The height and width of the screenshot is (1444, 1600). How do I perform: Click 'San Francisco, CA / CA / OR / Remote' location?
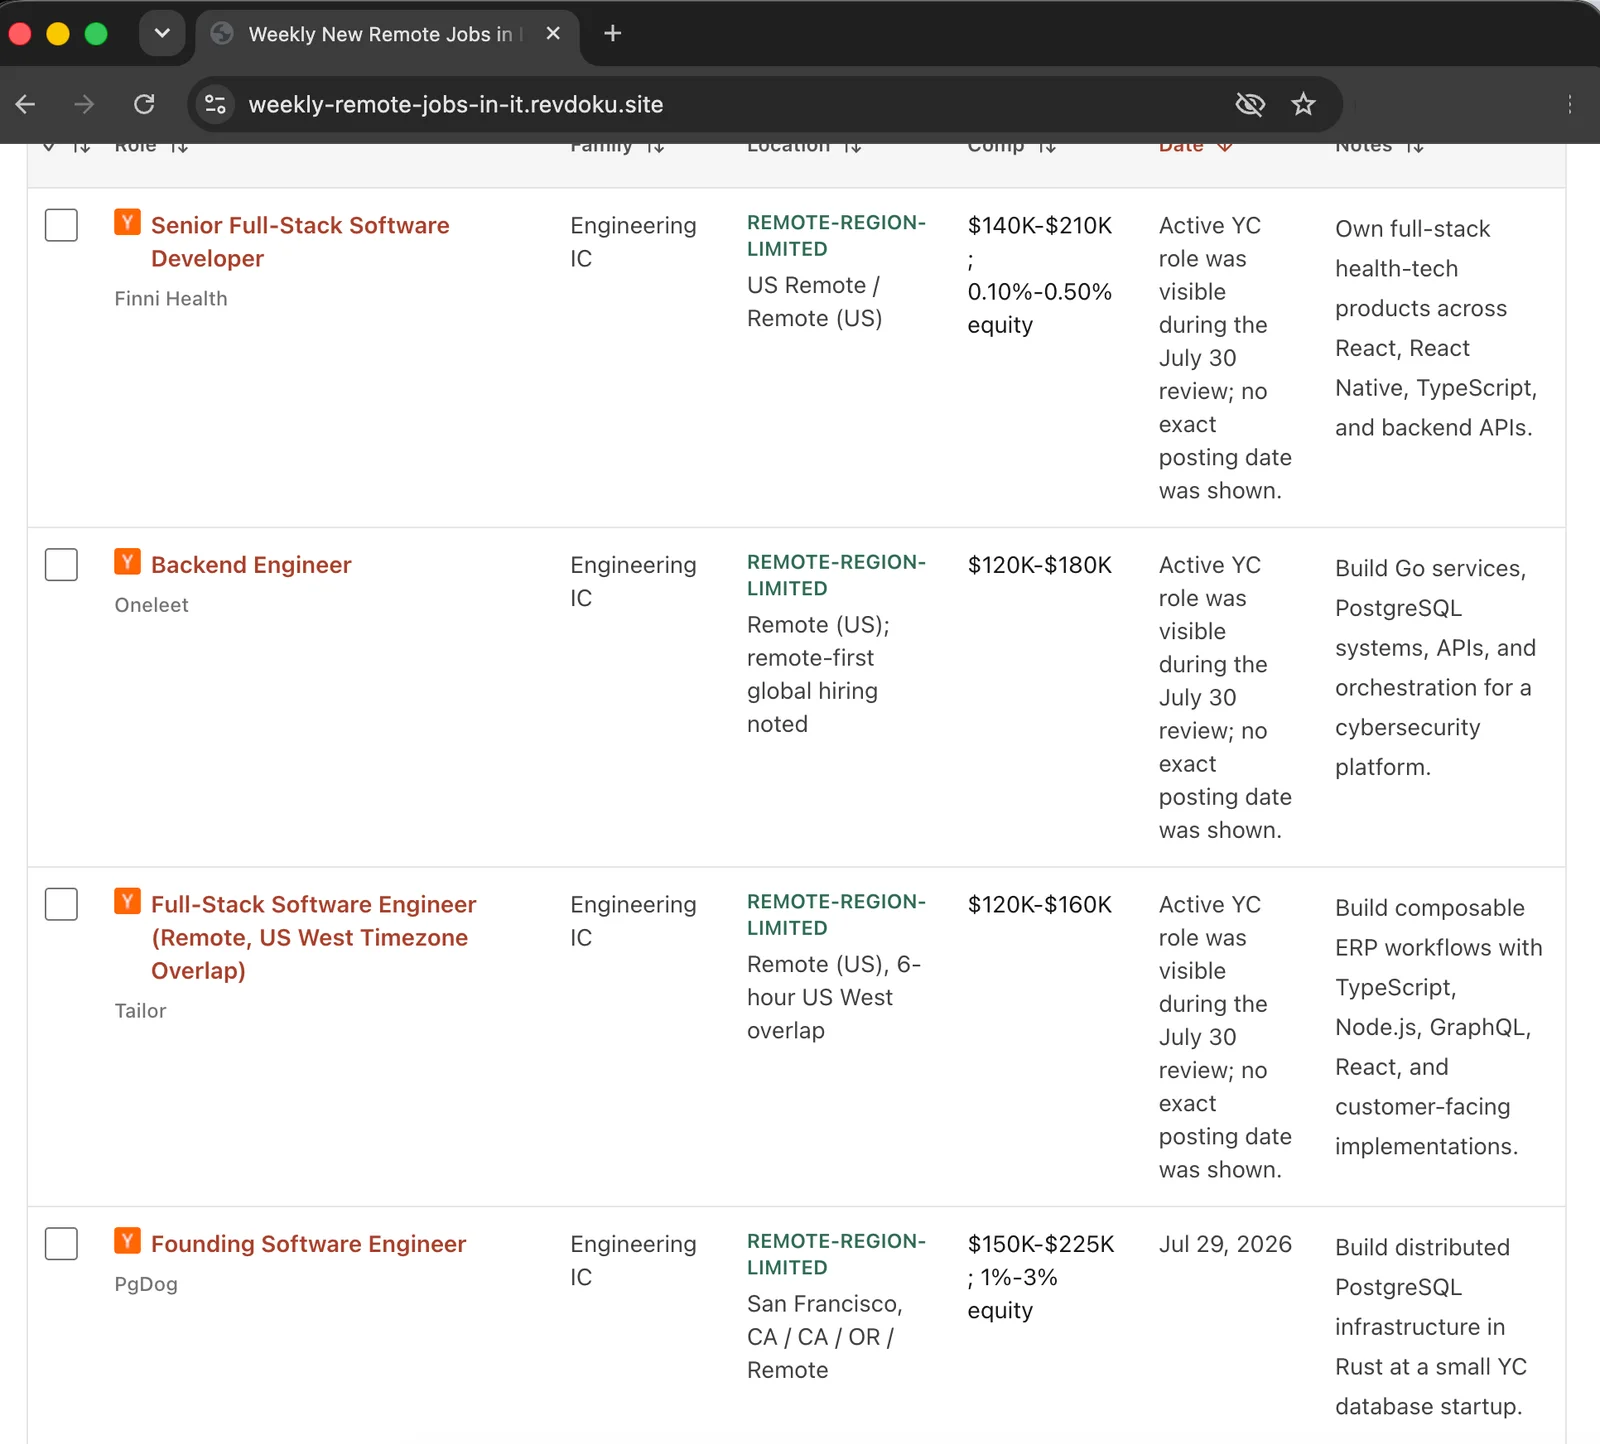[825, 1337]
